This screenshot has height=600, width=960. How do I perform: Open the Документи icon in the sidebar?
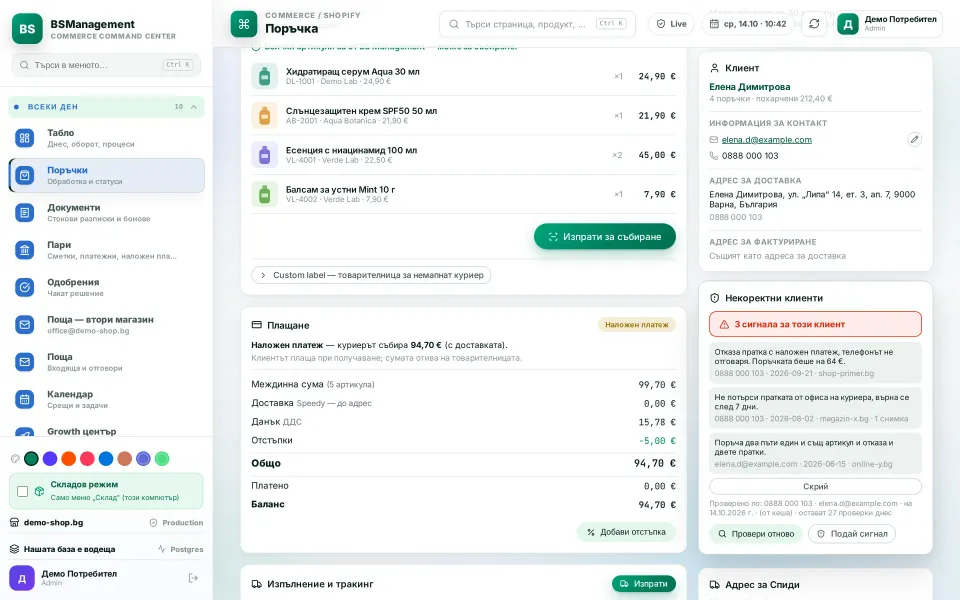(24, 212)
